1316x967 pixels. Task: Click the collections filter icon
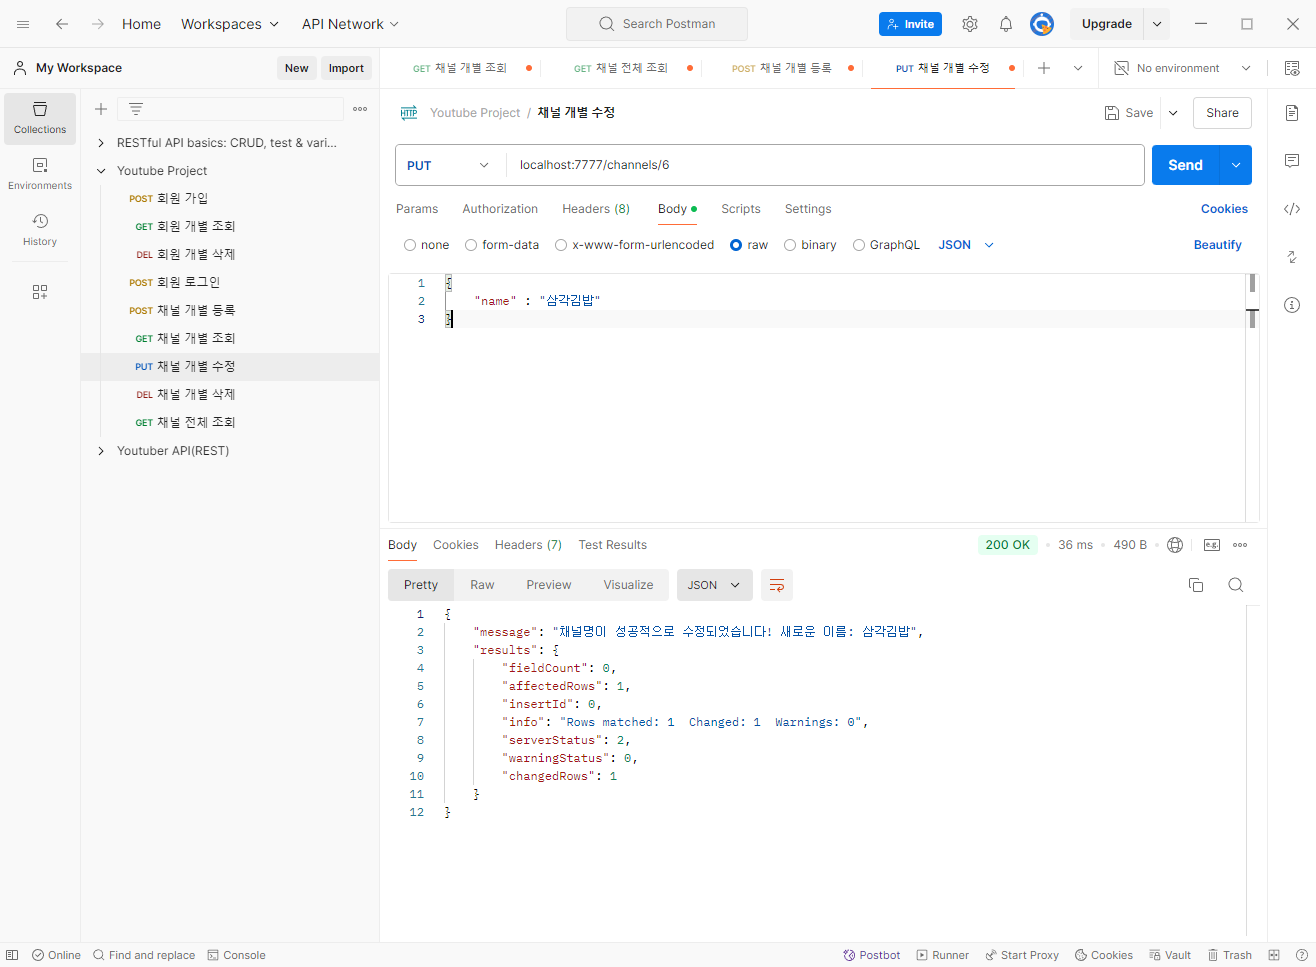tap(136, 109)
